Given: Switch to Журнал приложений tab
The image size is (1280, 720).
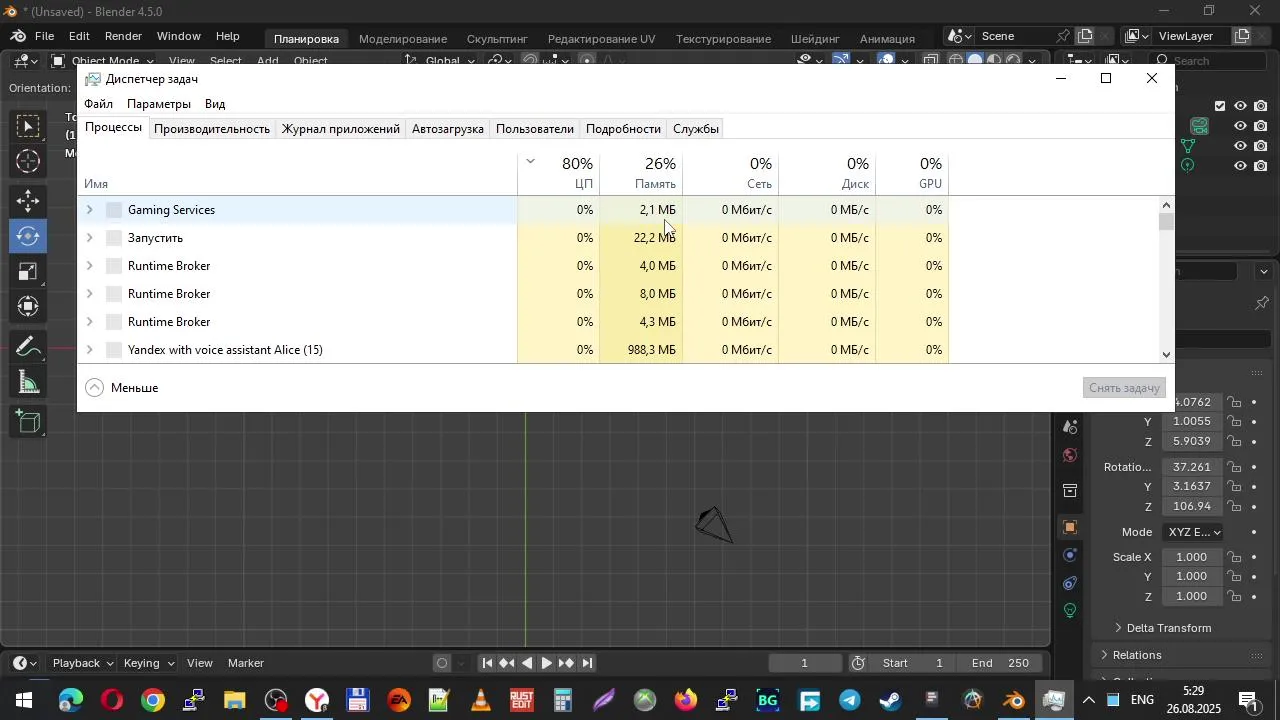Looking at the screenshot, I should coord(341,129).
